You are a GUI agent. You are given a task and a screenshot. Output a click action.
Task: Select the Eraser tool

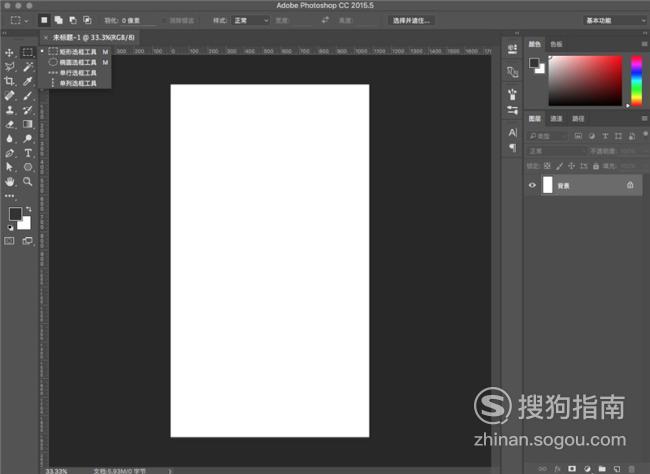pos(9,124)
